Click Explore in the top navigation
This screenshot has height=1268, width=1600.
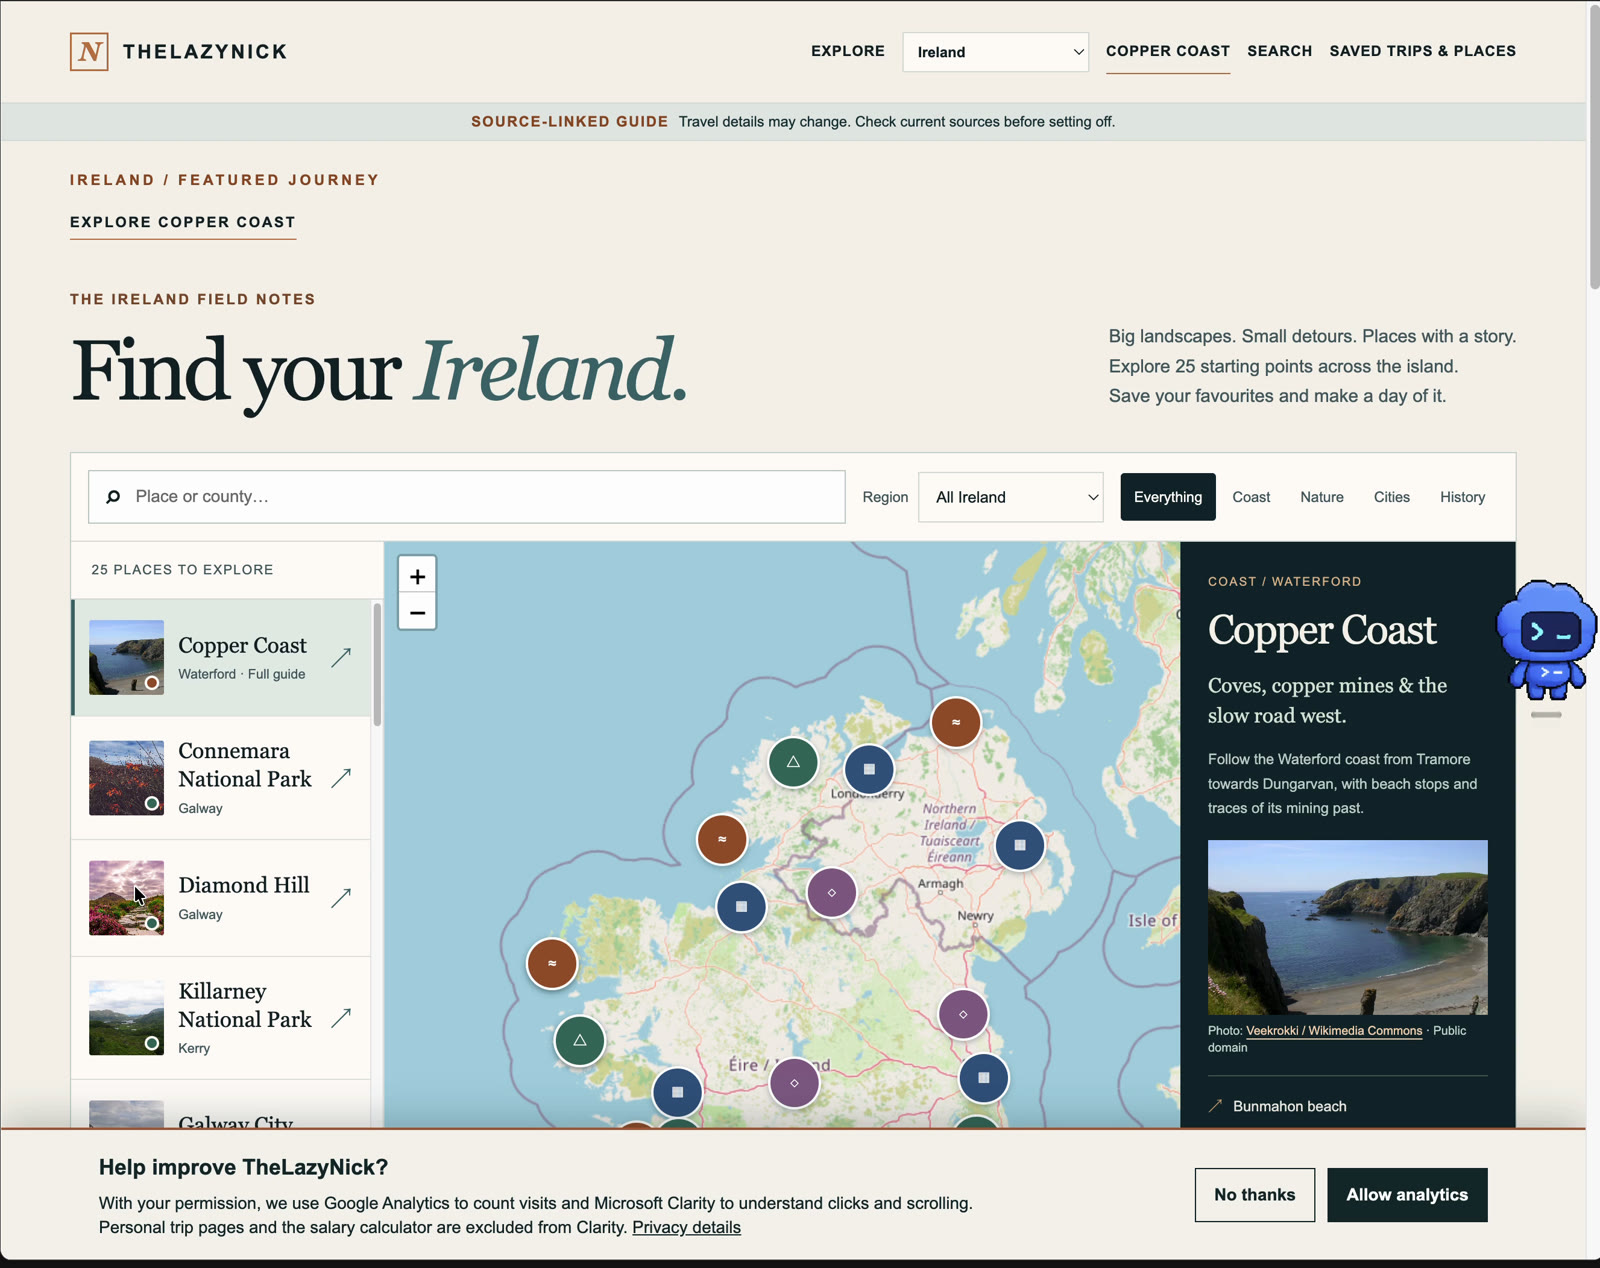[x=848, y=51]
